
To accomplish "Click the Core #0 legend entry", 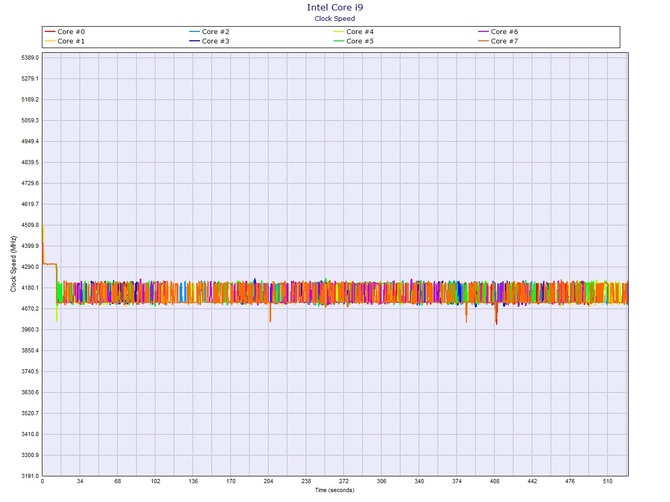I will coord(65,32).
